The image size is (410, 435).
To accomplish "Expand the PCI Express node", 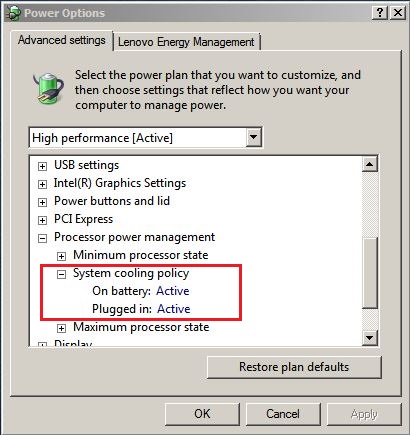I will pyautogui.click(x=42, y=220).
